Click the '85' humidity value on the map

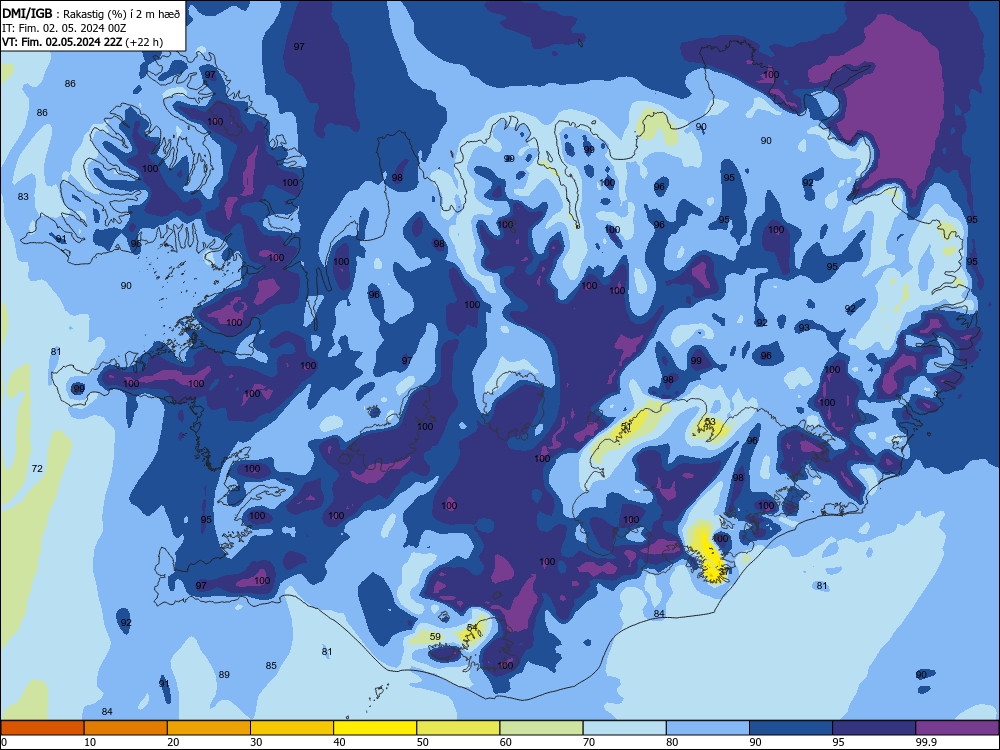click(x=271, y=665)
